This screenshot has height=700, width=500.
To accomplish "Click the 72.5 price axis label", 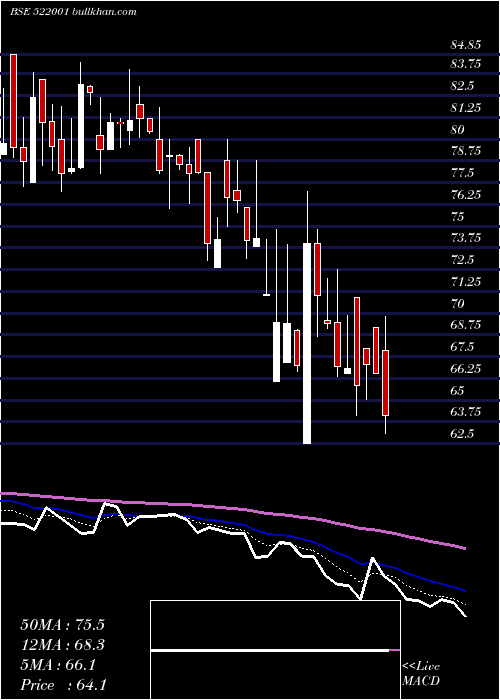I will pyautogui.click(x=462, y=260).
